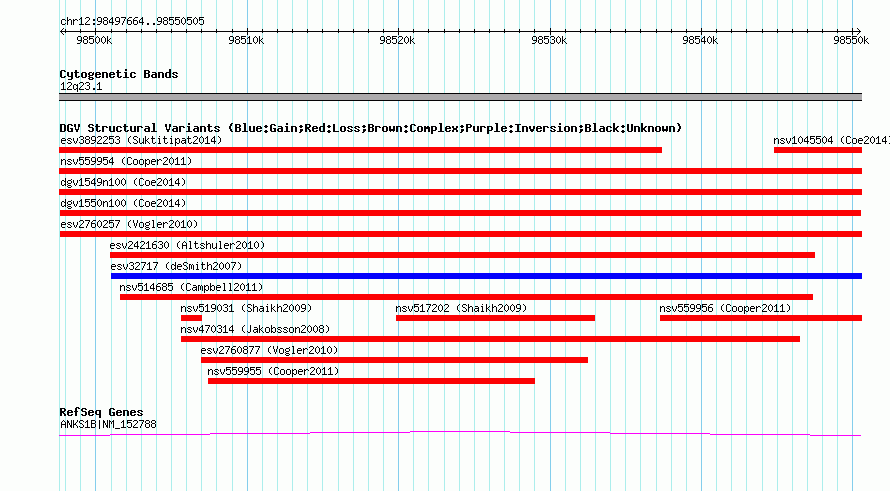
Task: Click the nsv559956 (Cooper2011) label
Action: [x=725, y=308]
